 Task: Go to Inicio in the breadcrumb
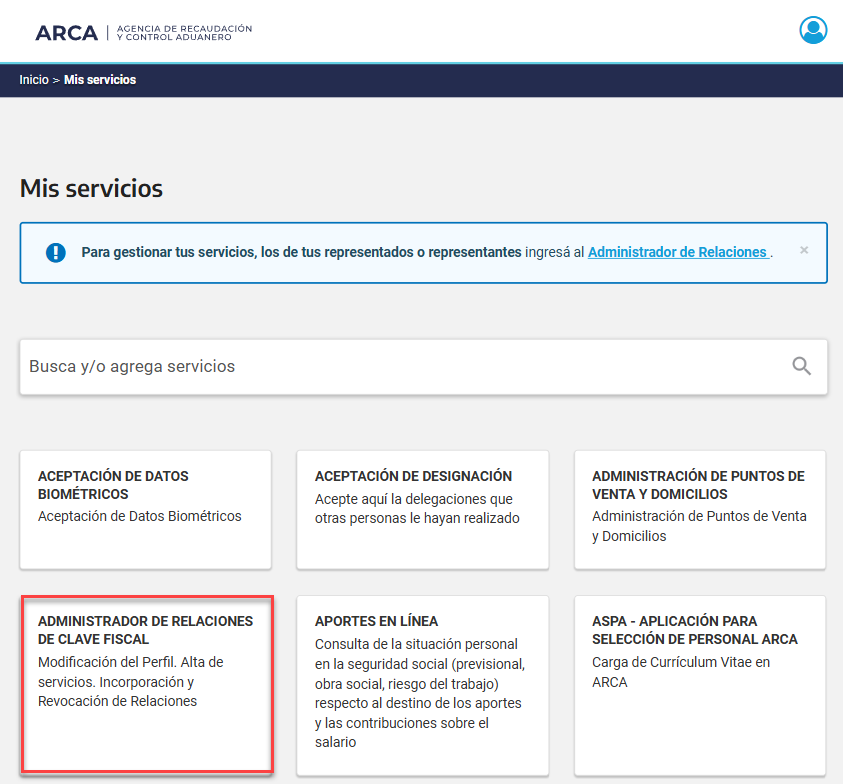point(33,80)
